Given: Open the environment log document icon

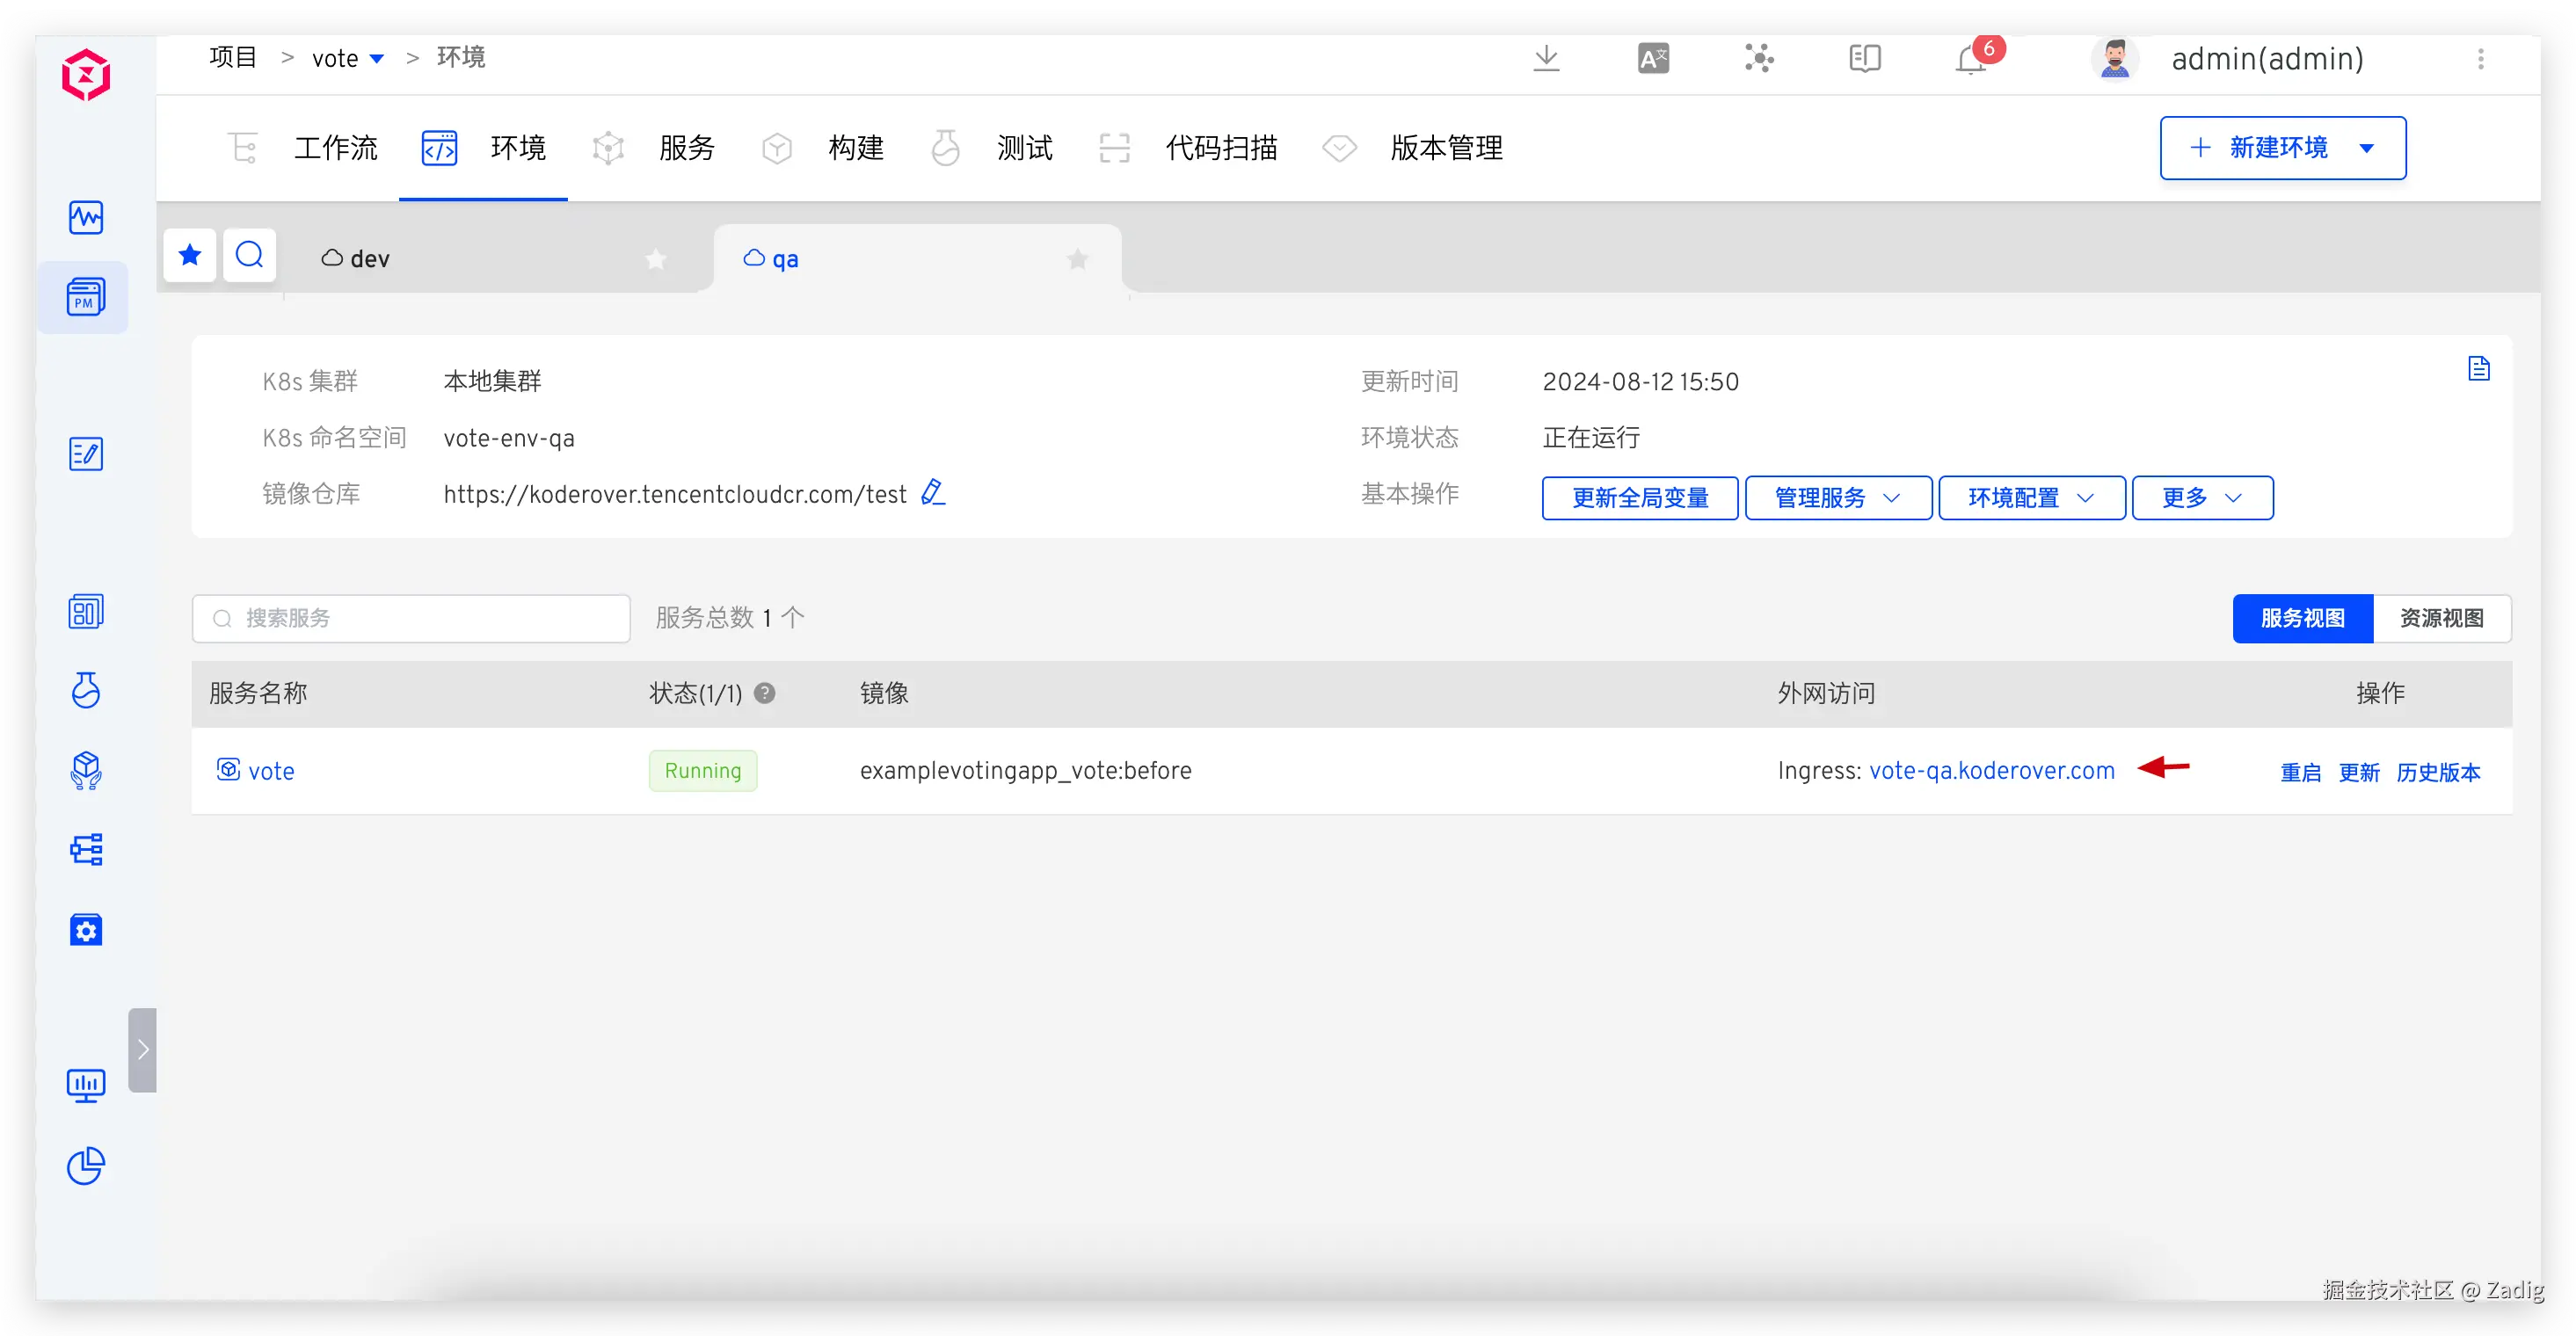Looking at the screenshot, I should pos(2478,369).
